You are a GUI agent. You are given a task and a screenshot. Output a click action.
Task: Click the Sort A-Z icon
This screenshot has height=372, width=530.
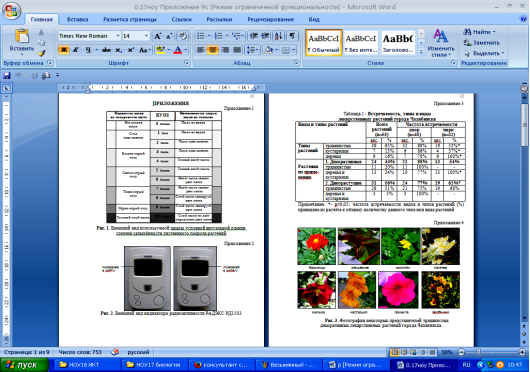(x=279, y=36)
